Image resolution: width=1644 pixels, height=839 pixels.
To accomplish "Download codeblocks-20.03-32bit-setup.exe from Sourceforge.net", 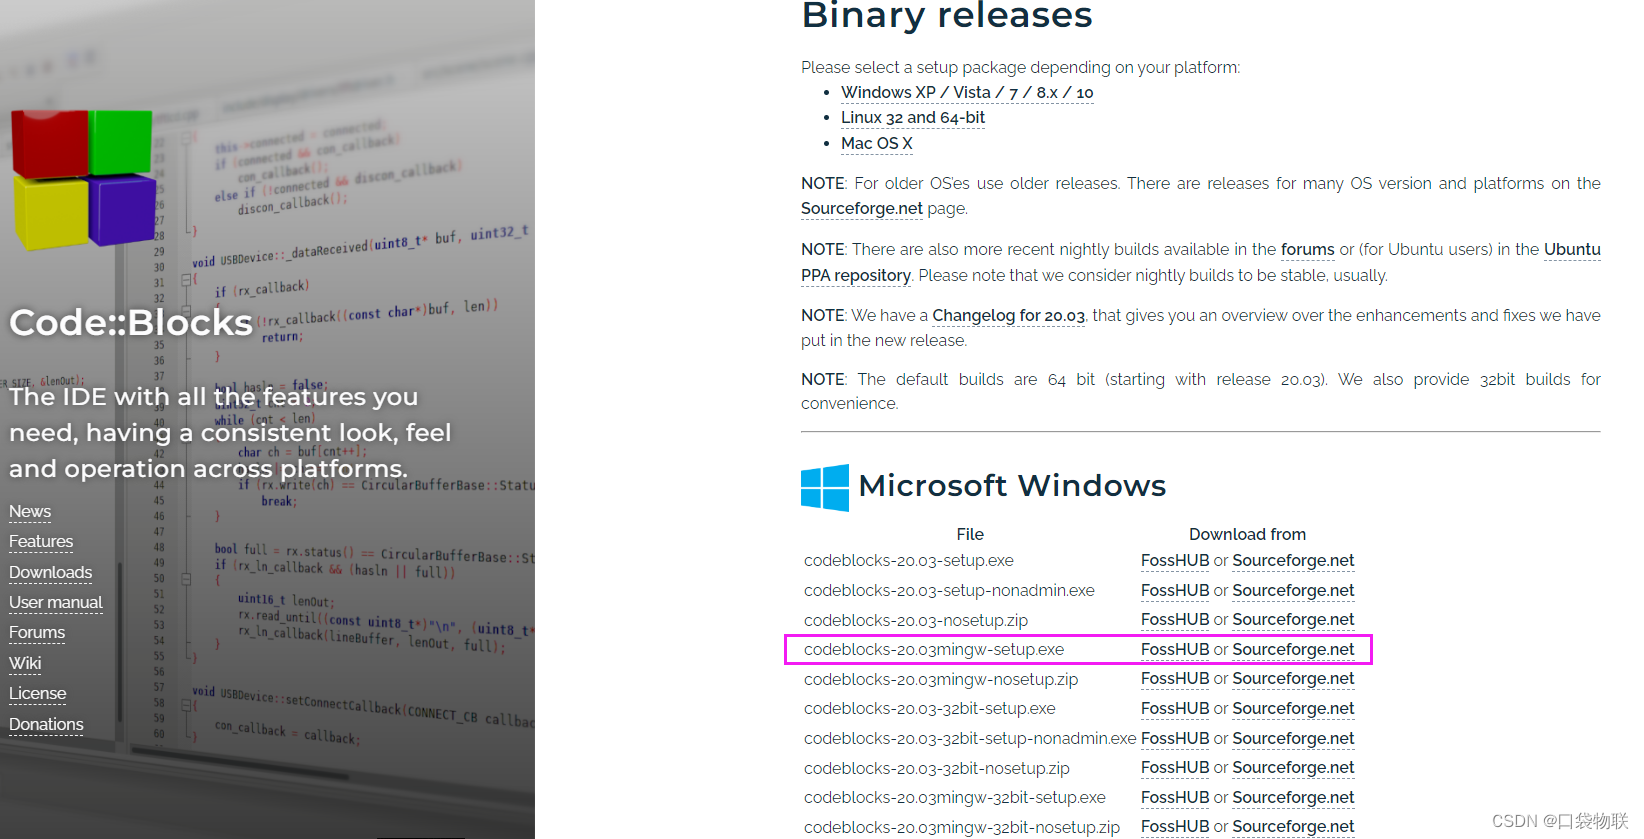I will pos(1293,709).
